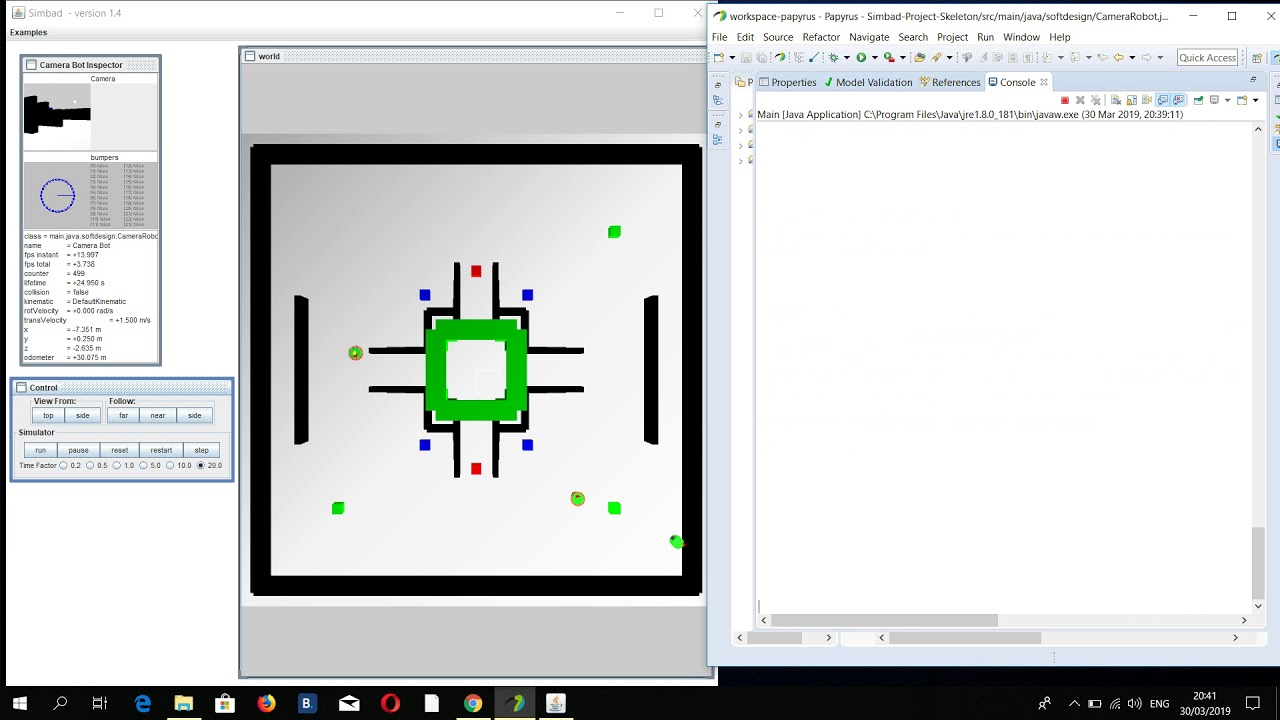1280x720 pixels.
Task: Set Time Factor to 0.2
Action: click(64, 466)
